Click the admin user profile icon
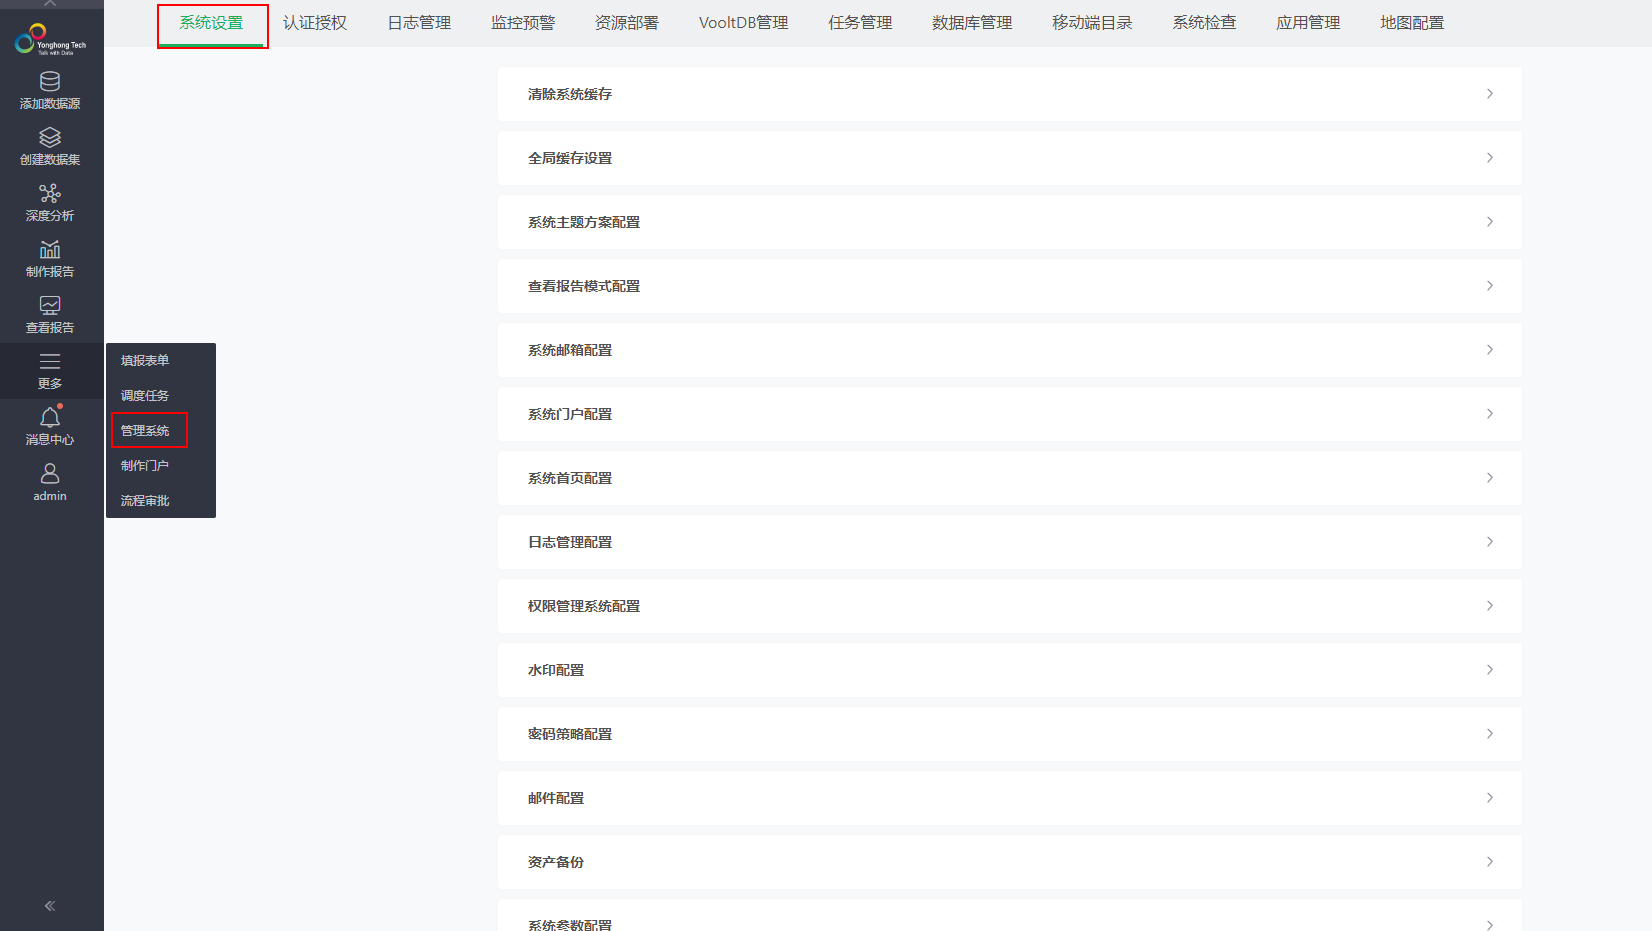Viewport: 1652px width, 931px height. pos(50,474)
